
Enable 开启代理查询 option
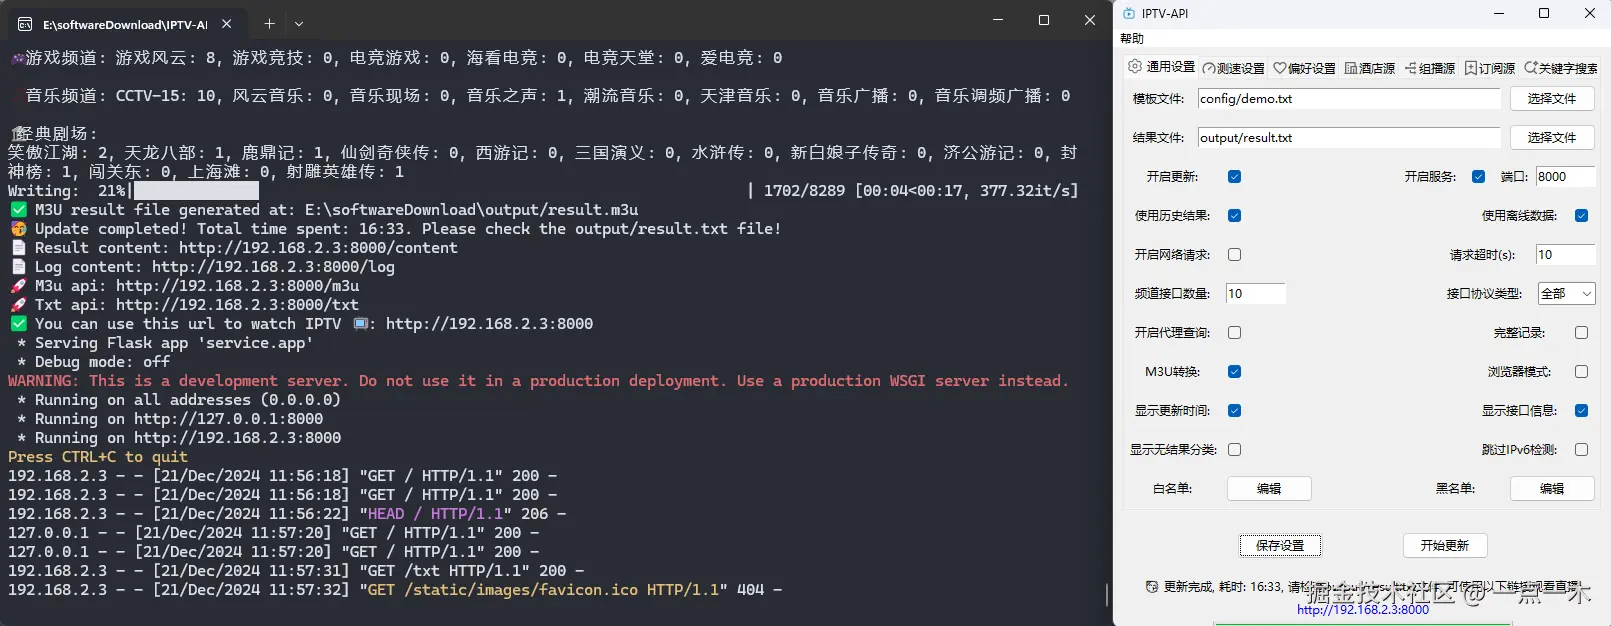pyautogui.click(x=1235, y=332)
